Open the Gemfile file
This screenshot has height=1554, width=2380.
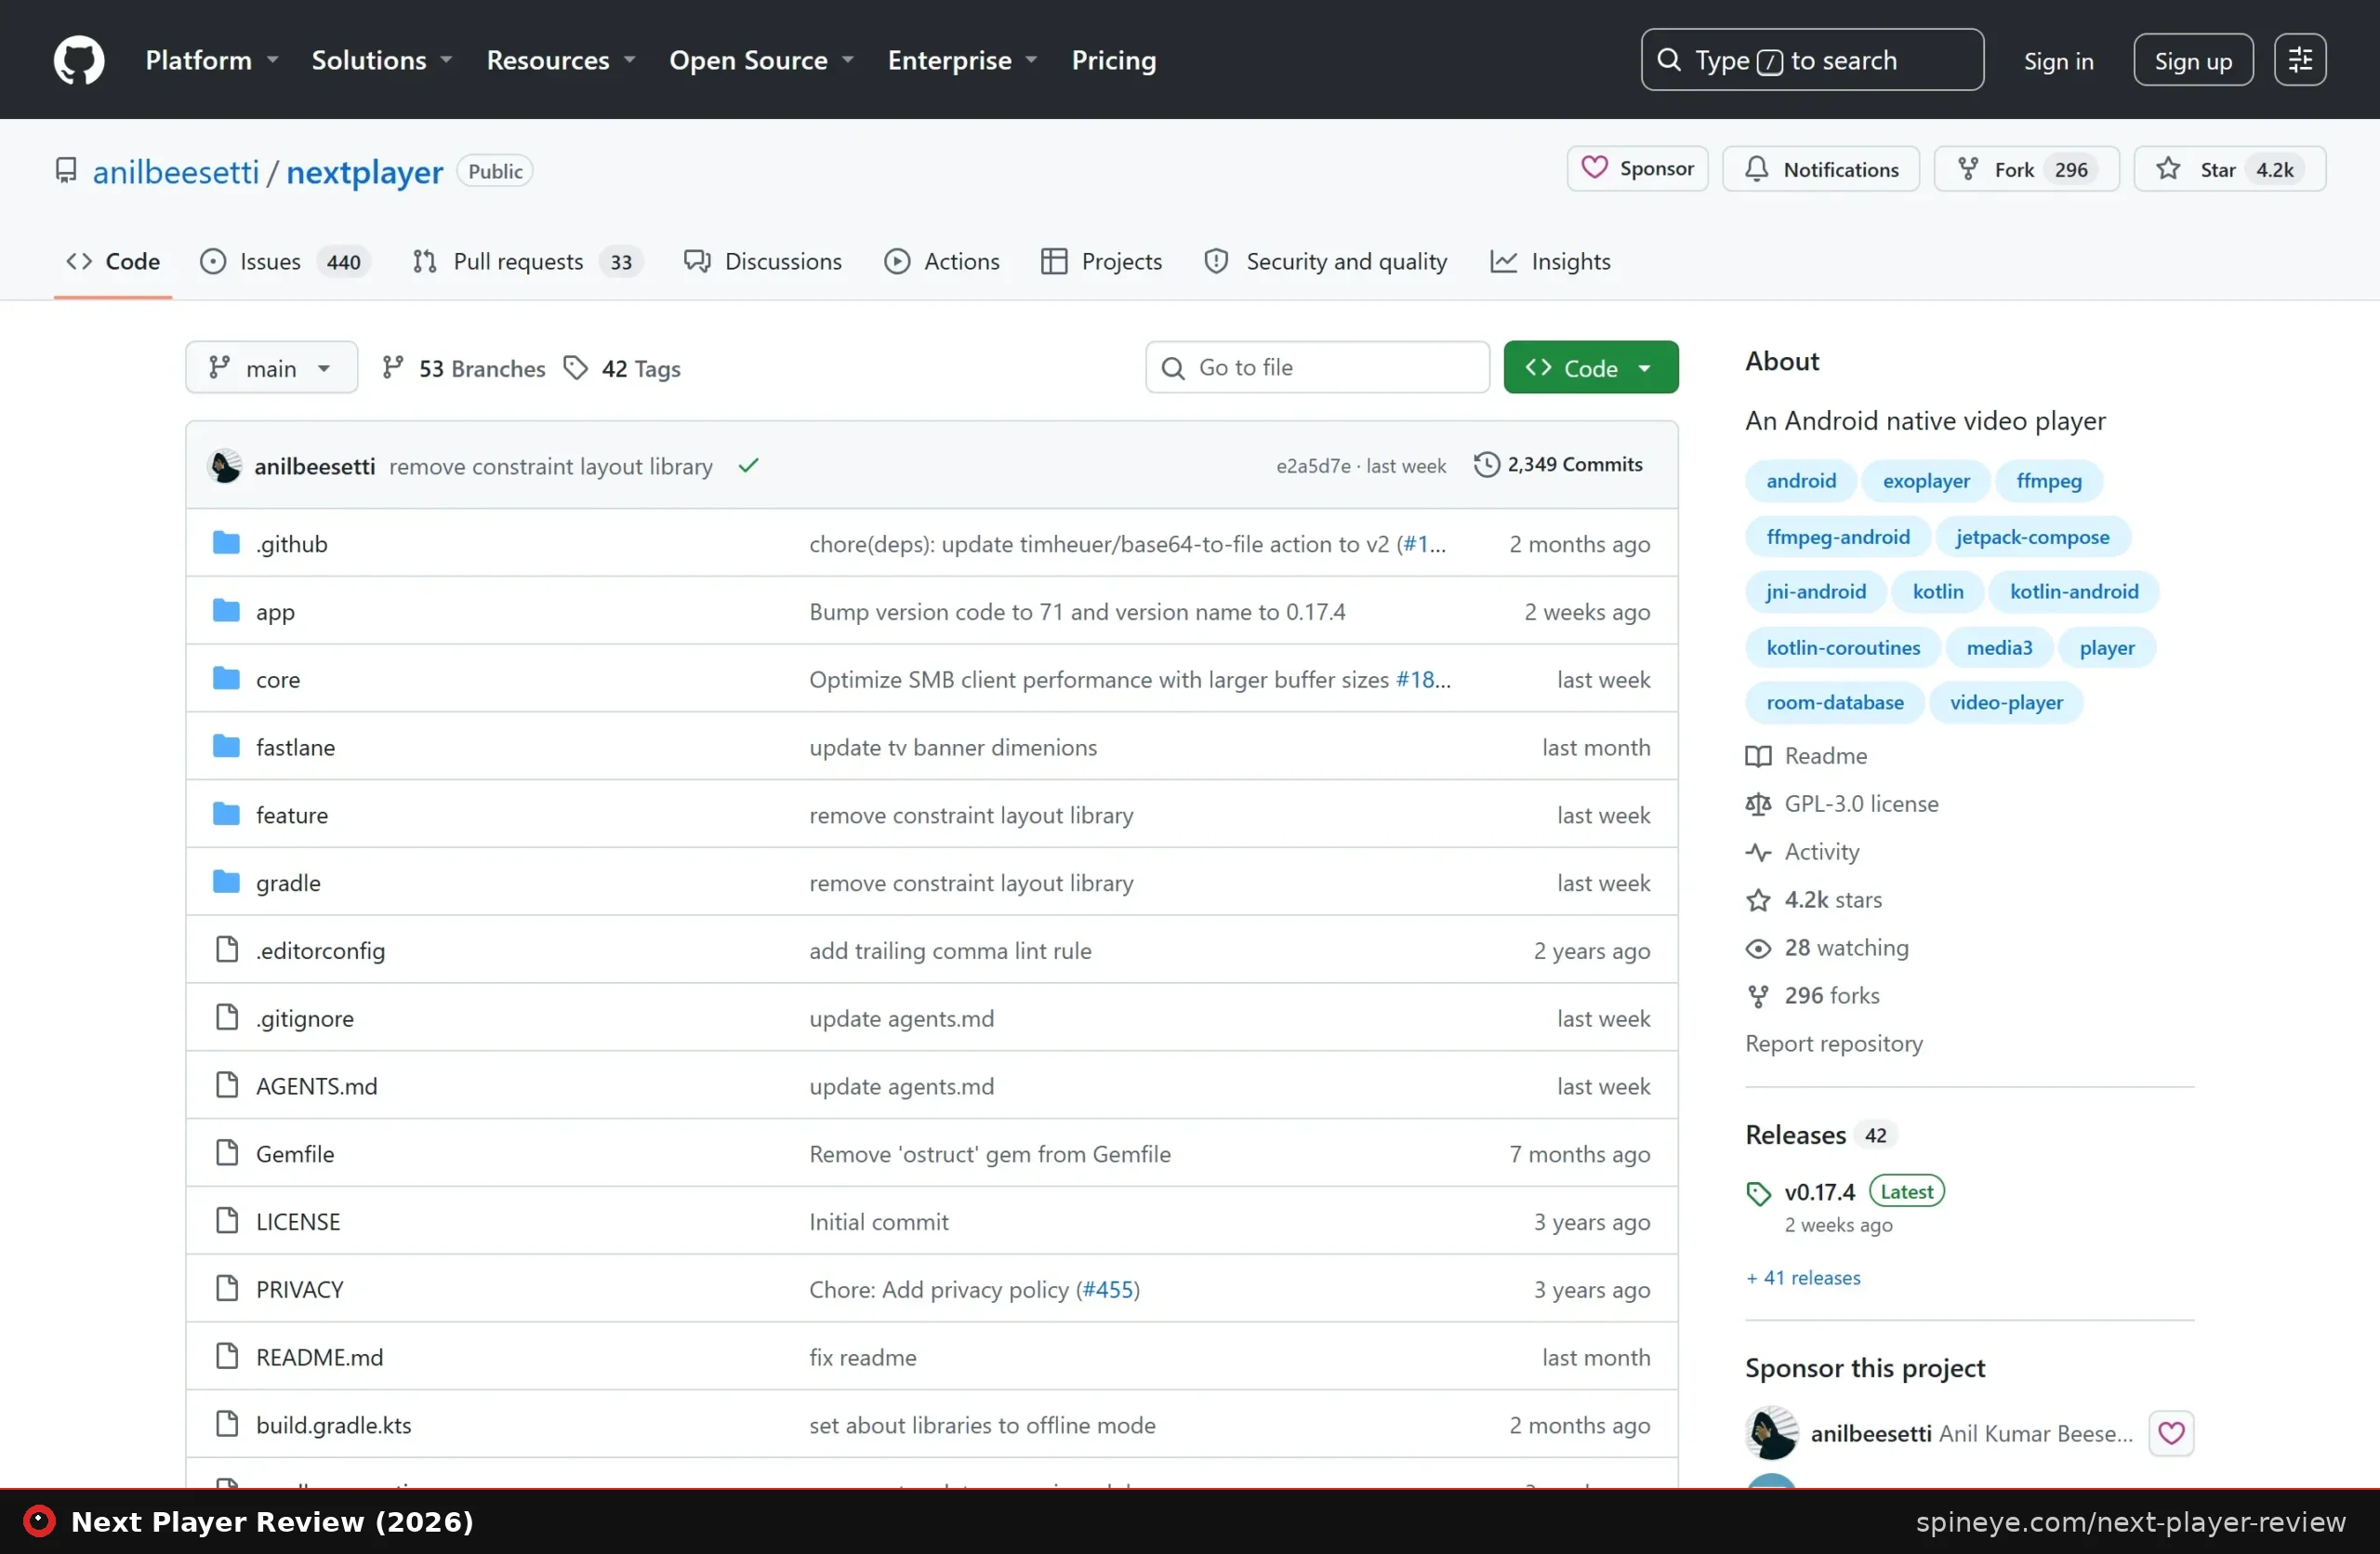tap(295, 1154)
